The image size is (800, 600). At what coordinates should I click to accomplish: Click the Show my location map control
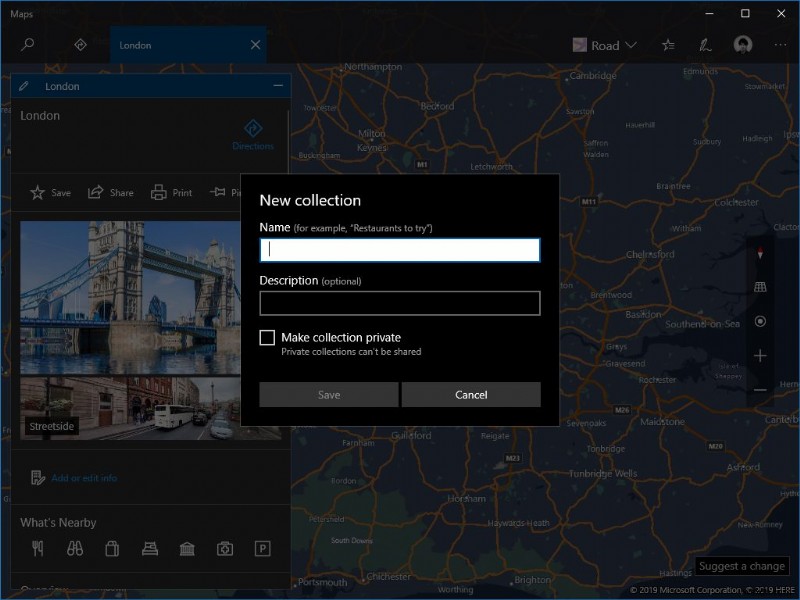point(758,321)
